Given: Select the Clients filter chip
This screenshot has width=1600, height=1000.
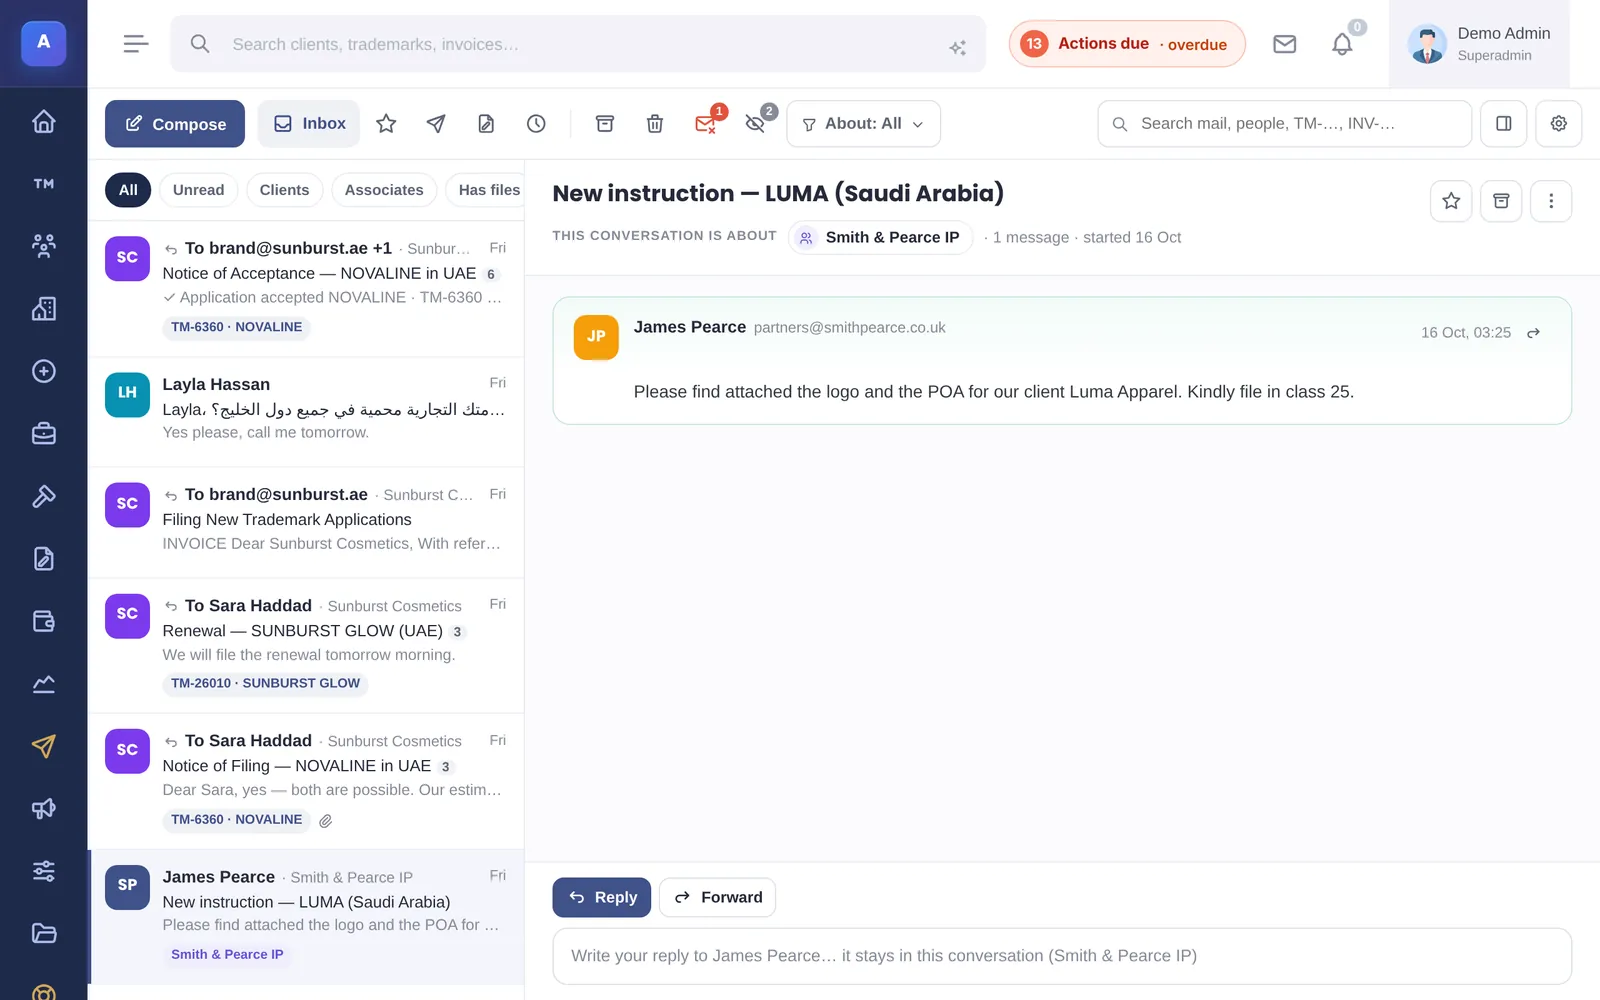Looking at the screenshot, I should tap(284, 190).
